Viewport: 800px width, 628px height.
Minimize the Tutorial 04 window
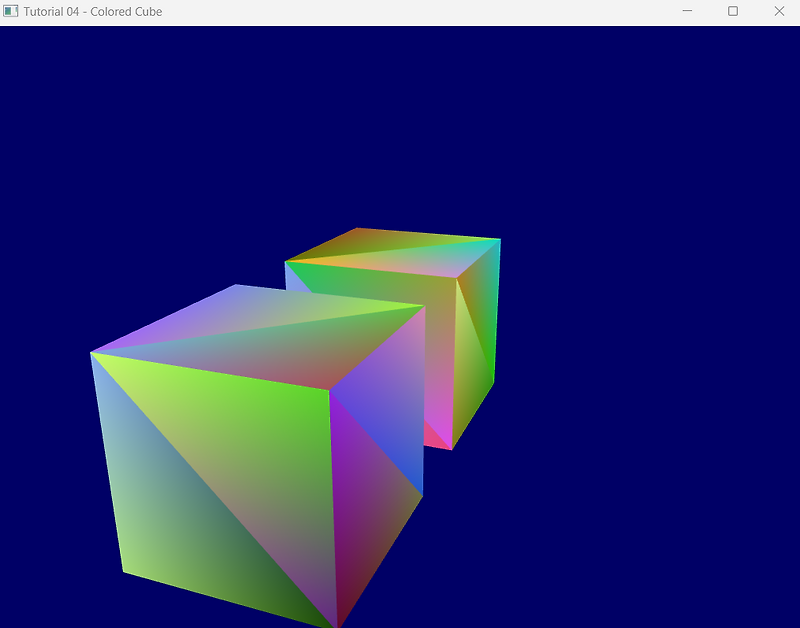(687, 11)
